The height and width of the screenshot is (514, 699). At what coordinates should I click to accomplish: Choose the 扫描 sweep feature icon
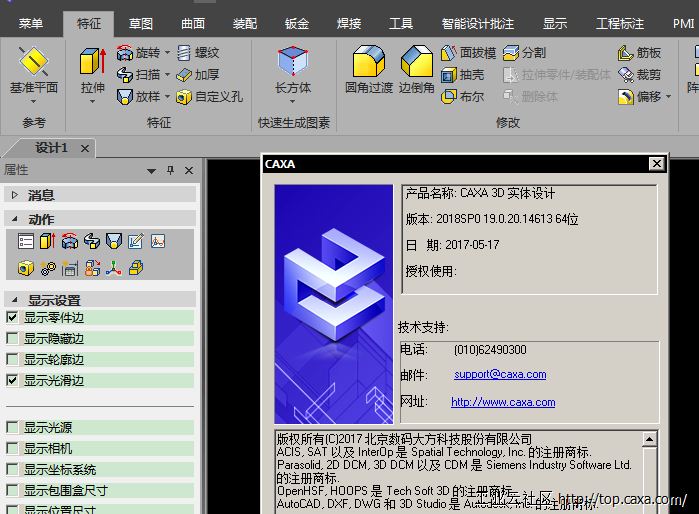pos(125,74)
